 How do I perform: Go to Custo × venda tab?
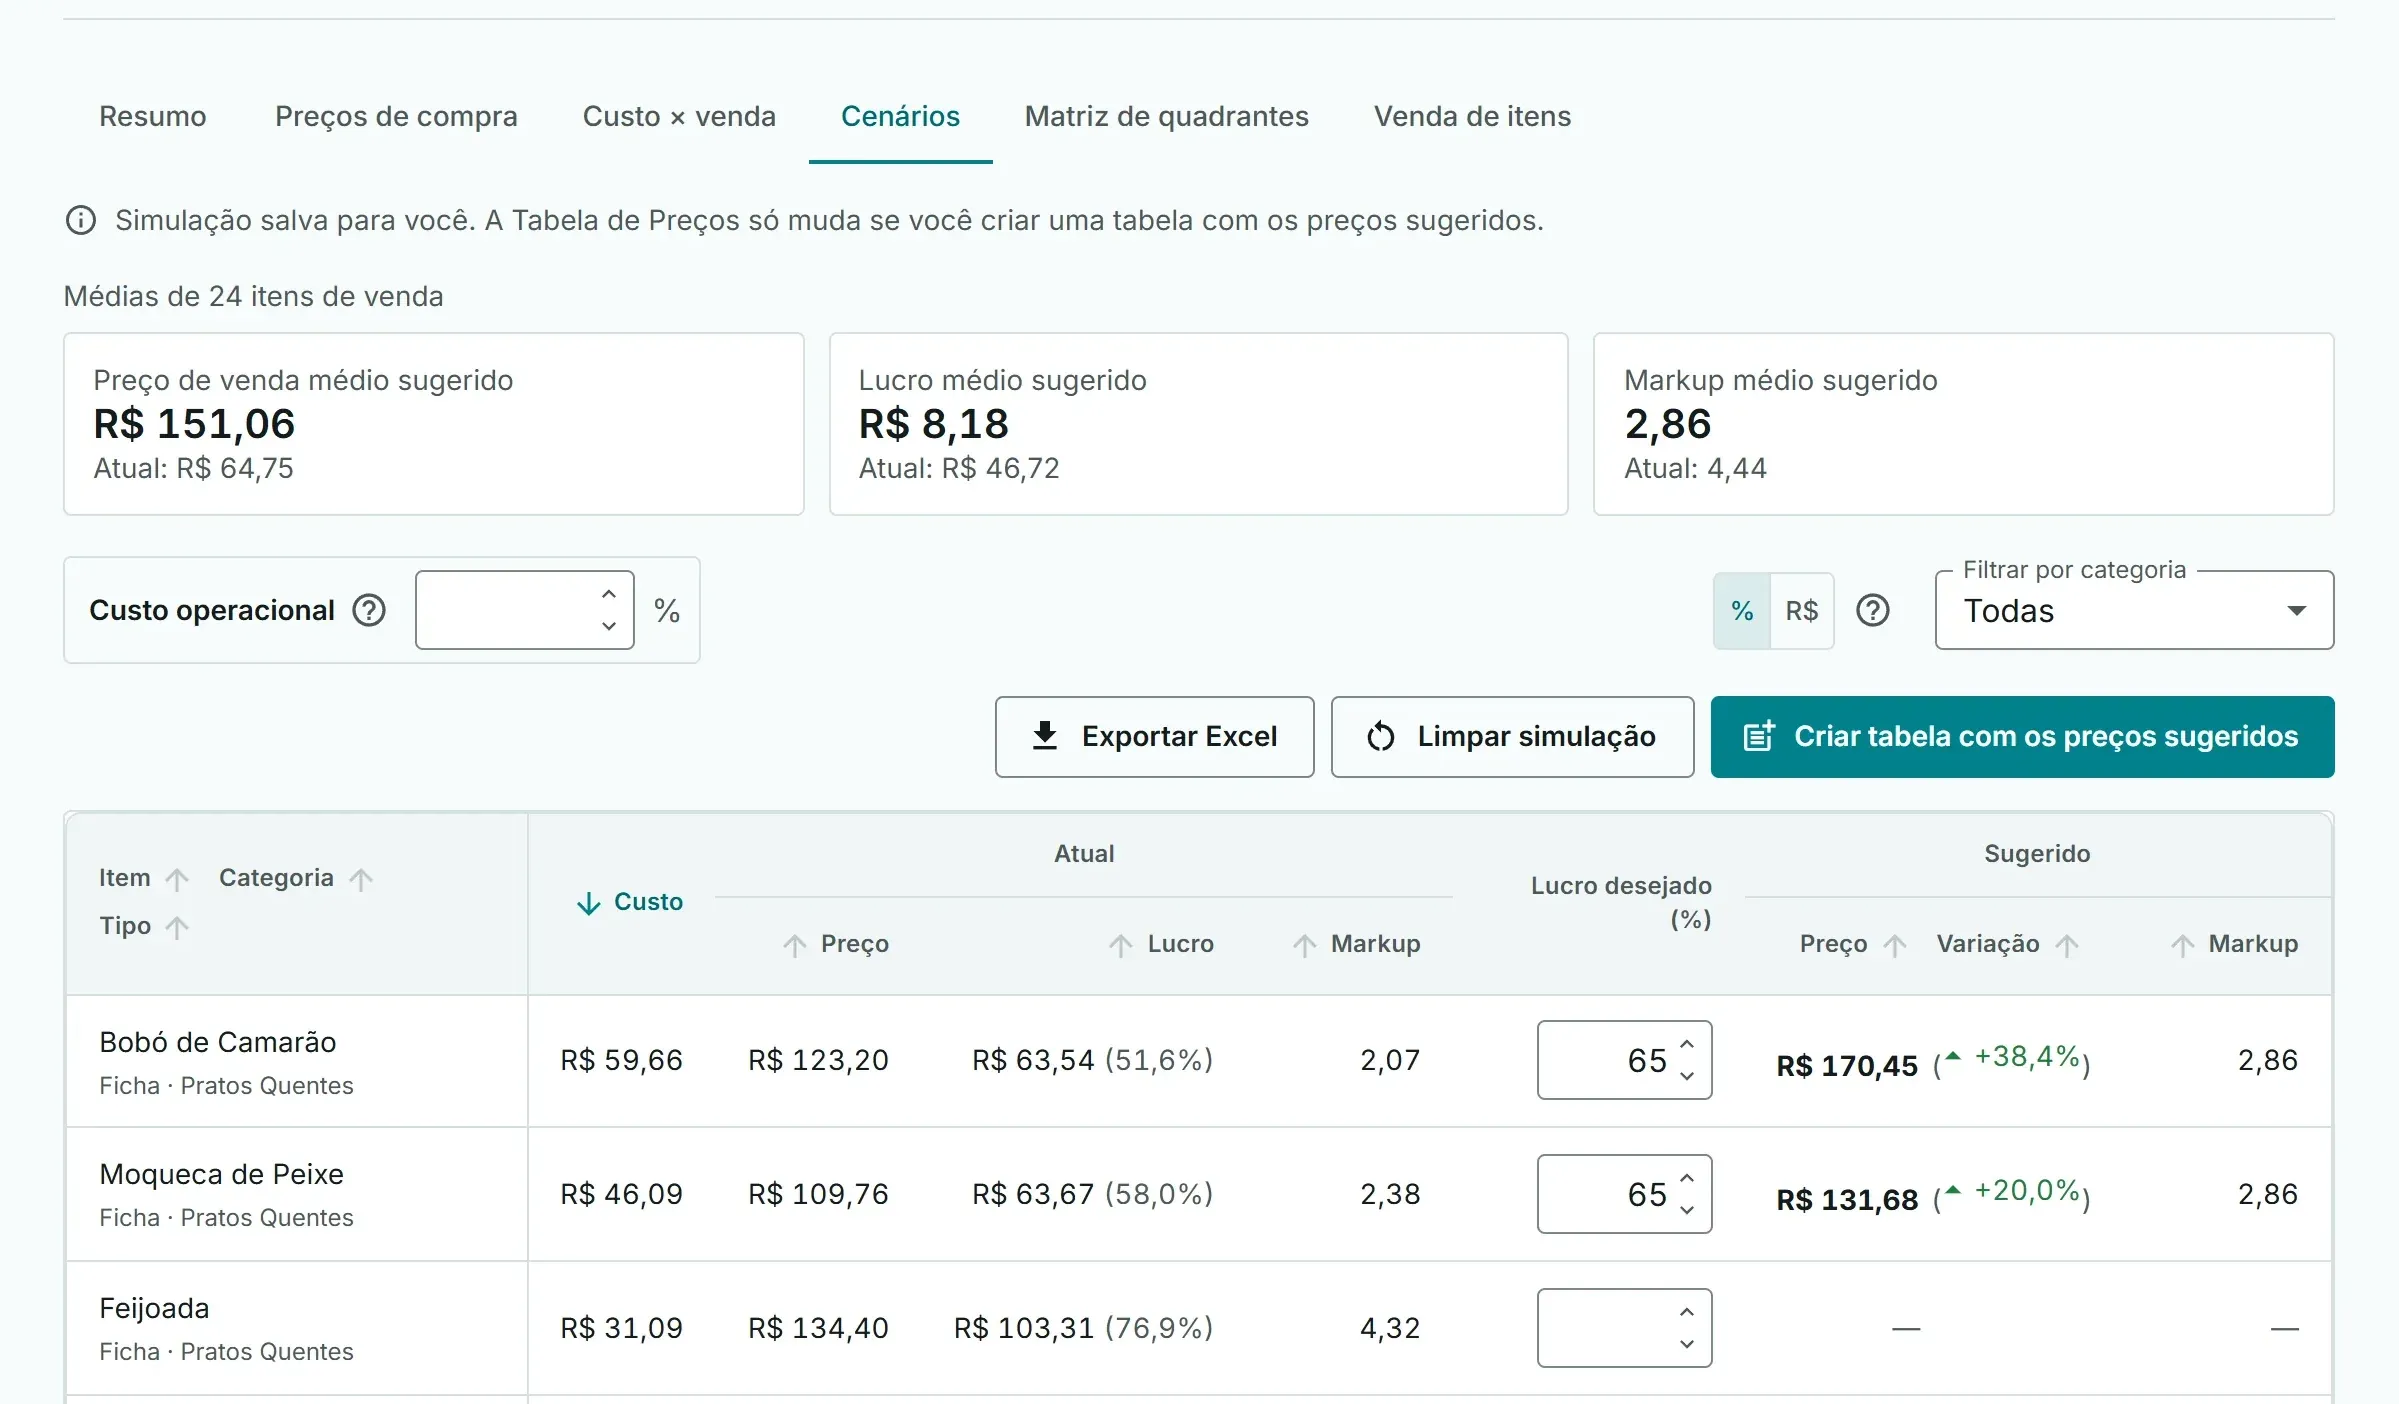tap(679, 116)
